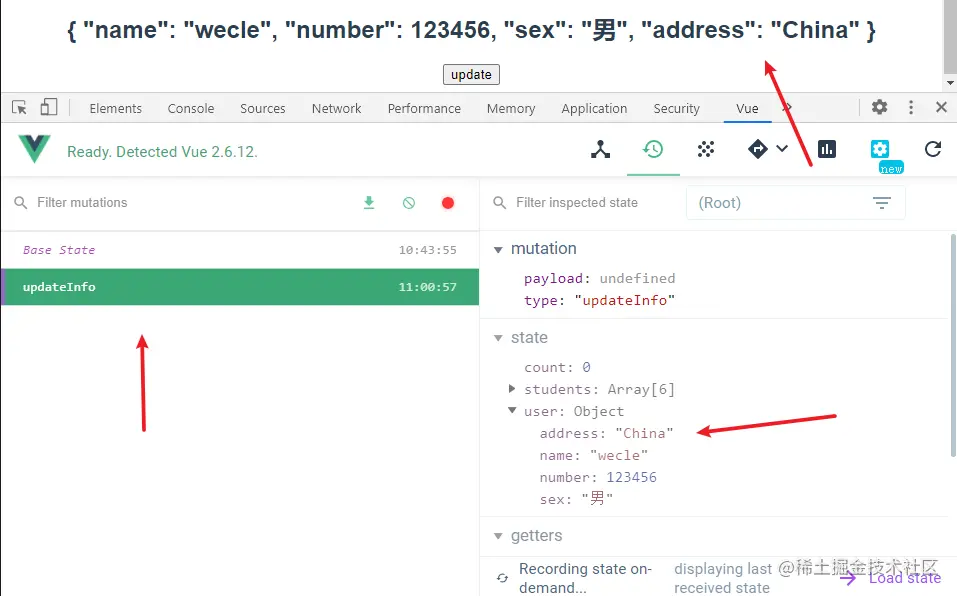Switch to the Console tab
This screenshot has width=957, height=596.
pos(191,109)
